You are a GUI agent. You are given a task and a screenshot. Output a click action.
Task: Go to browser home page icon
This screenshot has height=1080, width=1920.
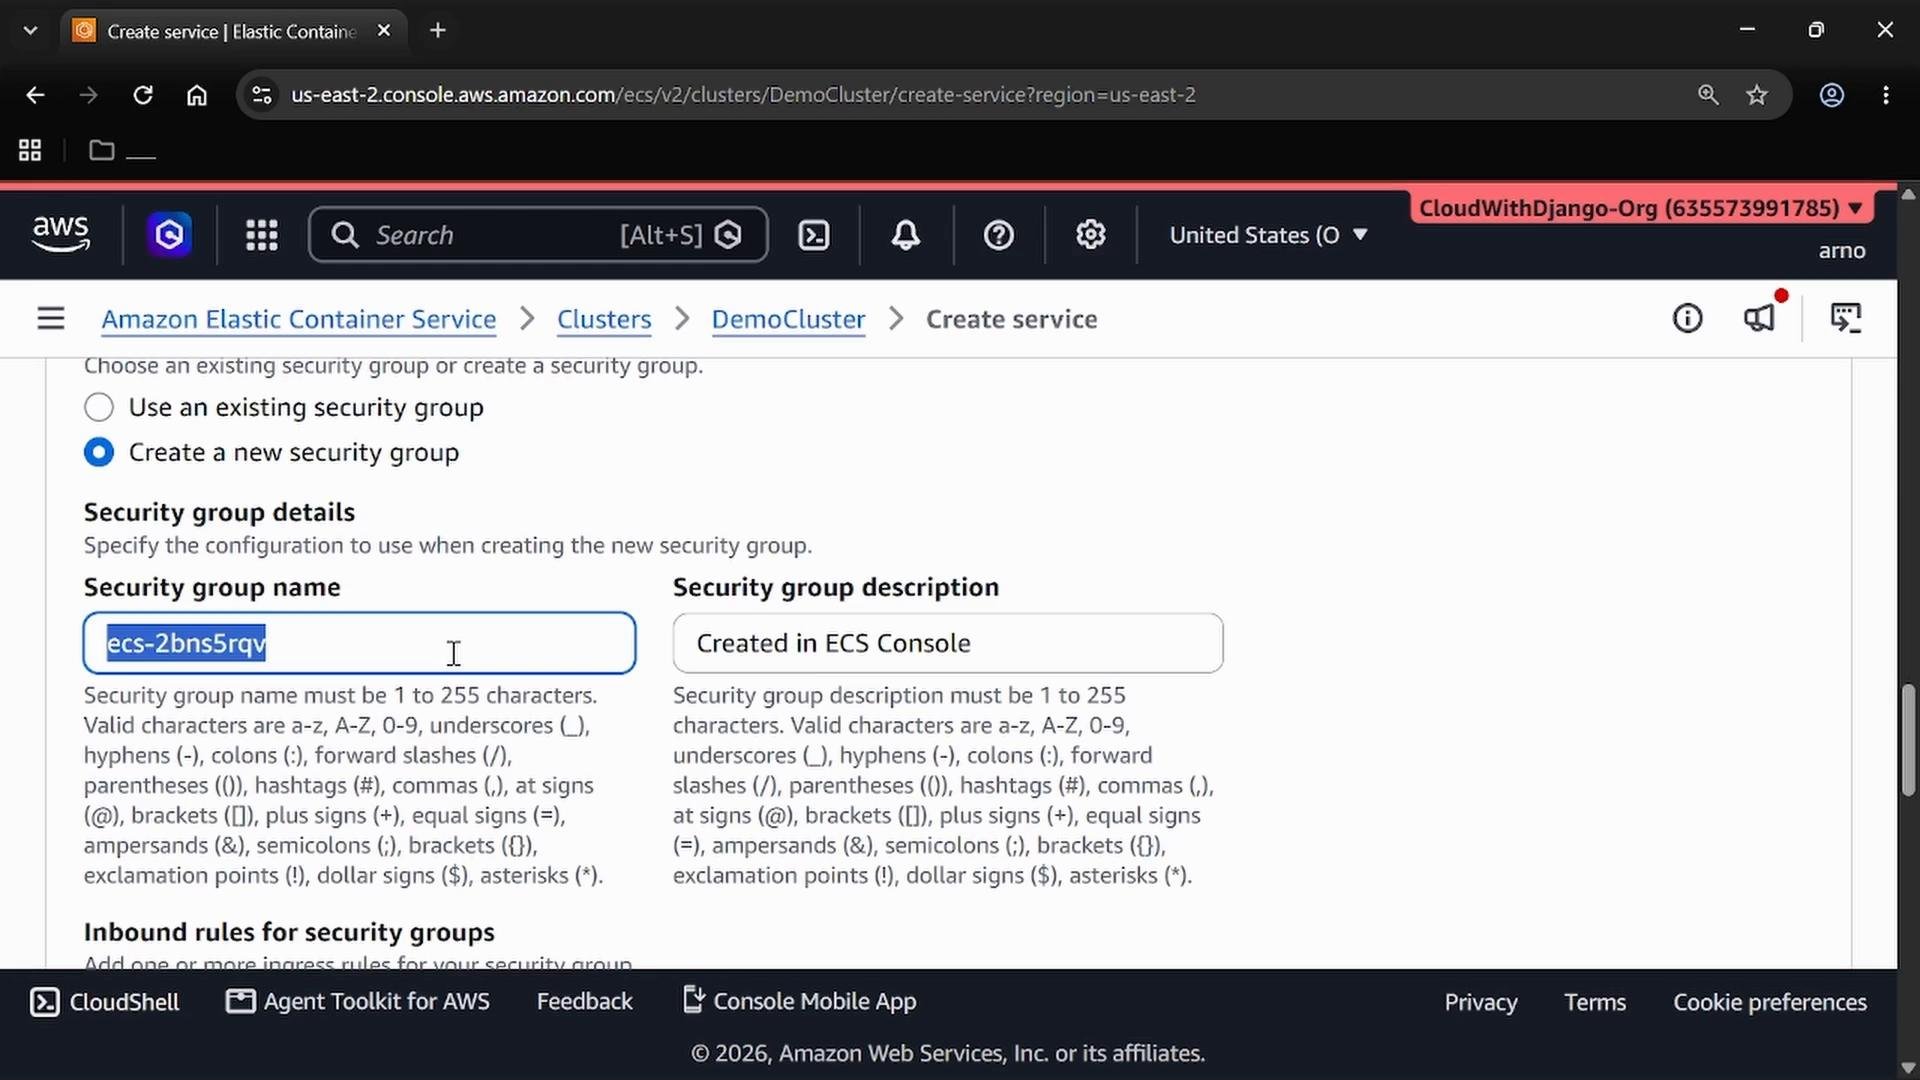197,95
